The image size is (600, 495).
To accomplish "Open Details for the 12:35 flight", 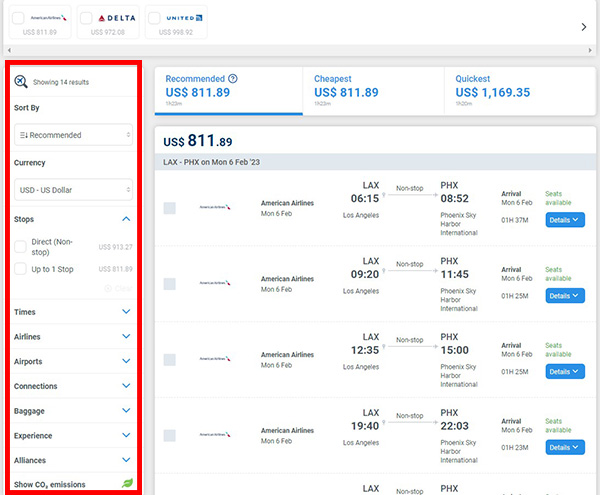I will pyautogui.click(x=565, y=371).
